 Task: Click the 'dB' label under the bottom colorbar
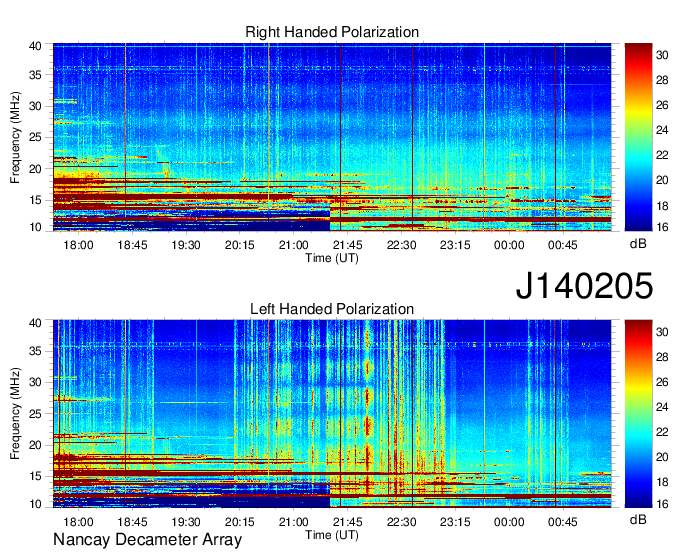click(638, 520)
